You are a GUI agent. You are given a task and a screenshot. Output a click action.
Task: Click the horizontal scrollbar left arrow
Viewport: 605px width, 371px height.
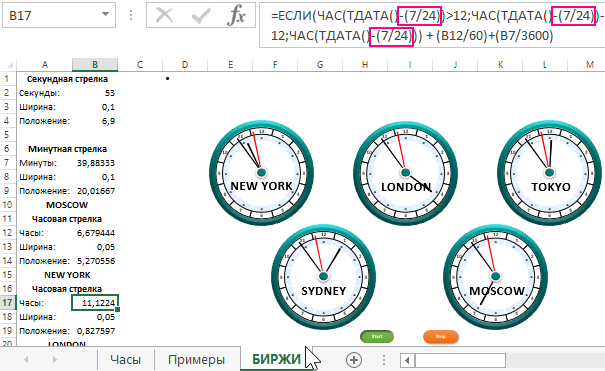(x=407, y=361)
